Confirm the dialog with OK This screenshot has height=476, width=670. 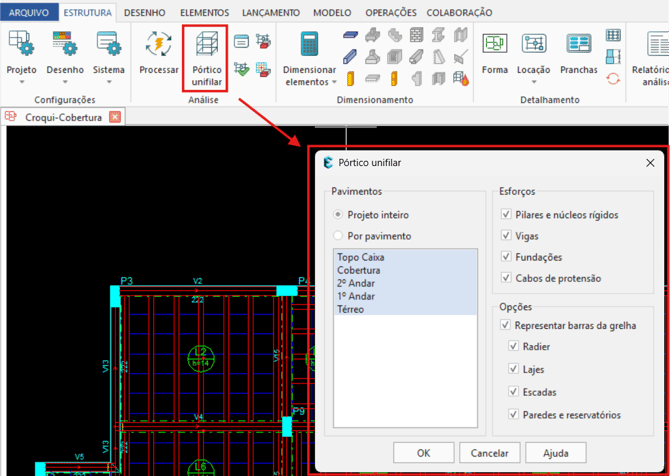(423, 453)
